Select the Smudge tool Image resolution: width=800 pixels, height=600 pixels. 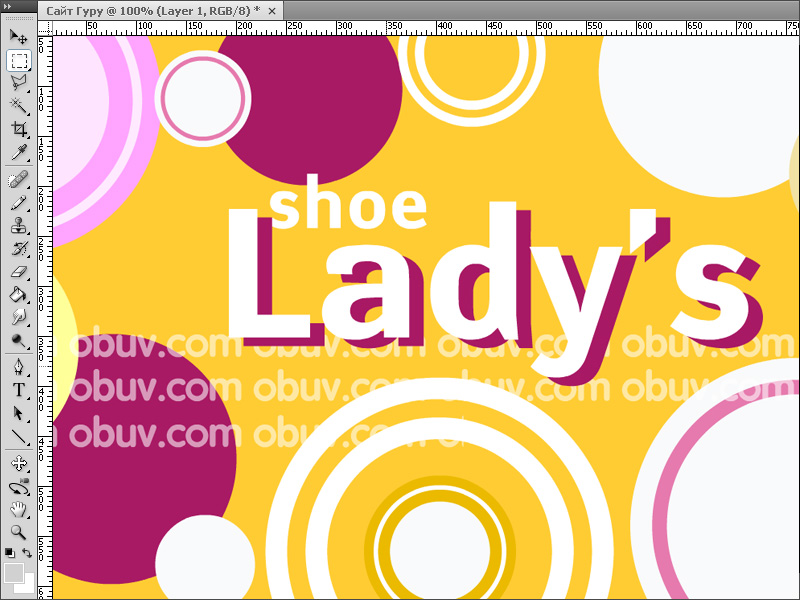click(18, 317)
